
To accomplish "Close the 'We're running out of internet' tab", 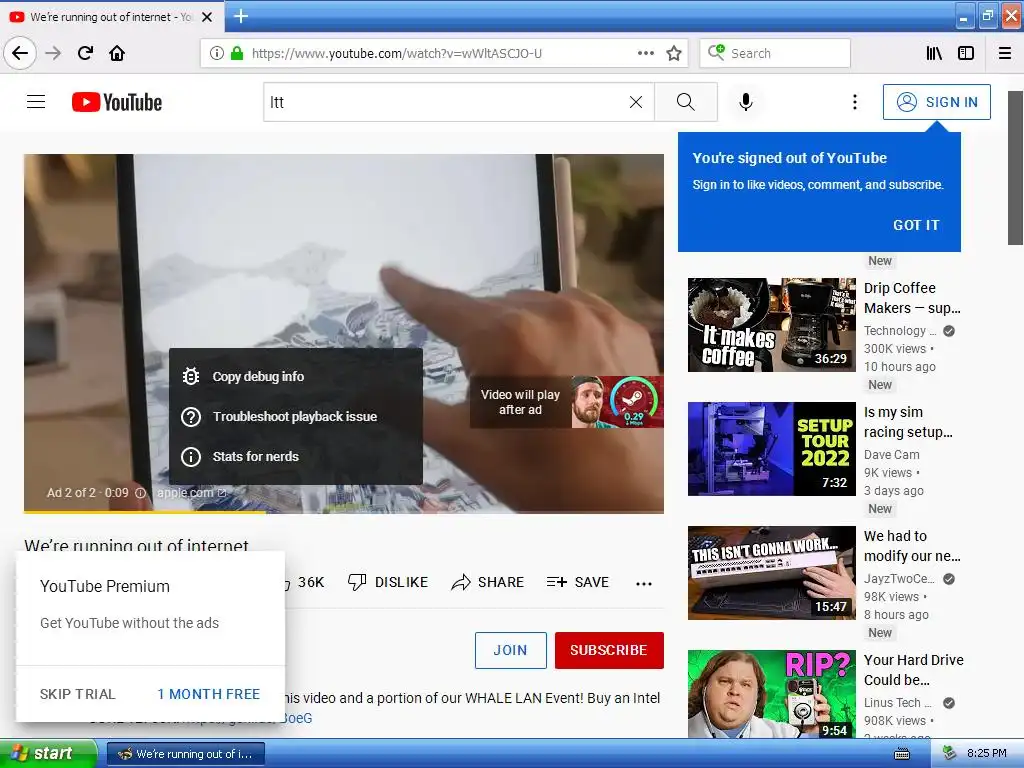I will pyautogui.click(x=207, y=17).
